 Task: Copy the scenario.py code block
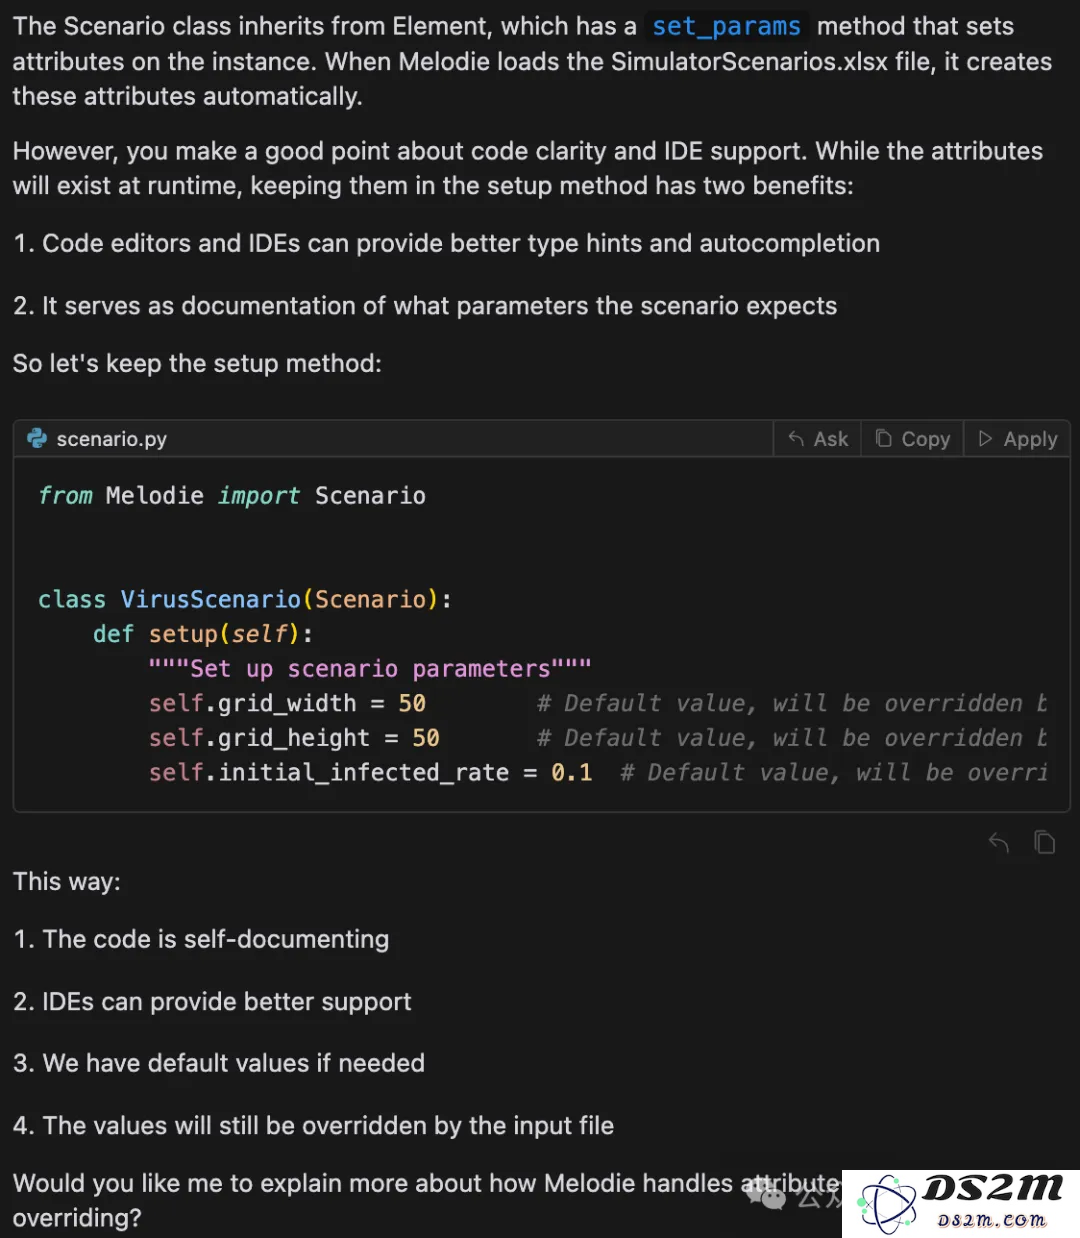click(x=913, y=439)
